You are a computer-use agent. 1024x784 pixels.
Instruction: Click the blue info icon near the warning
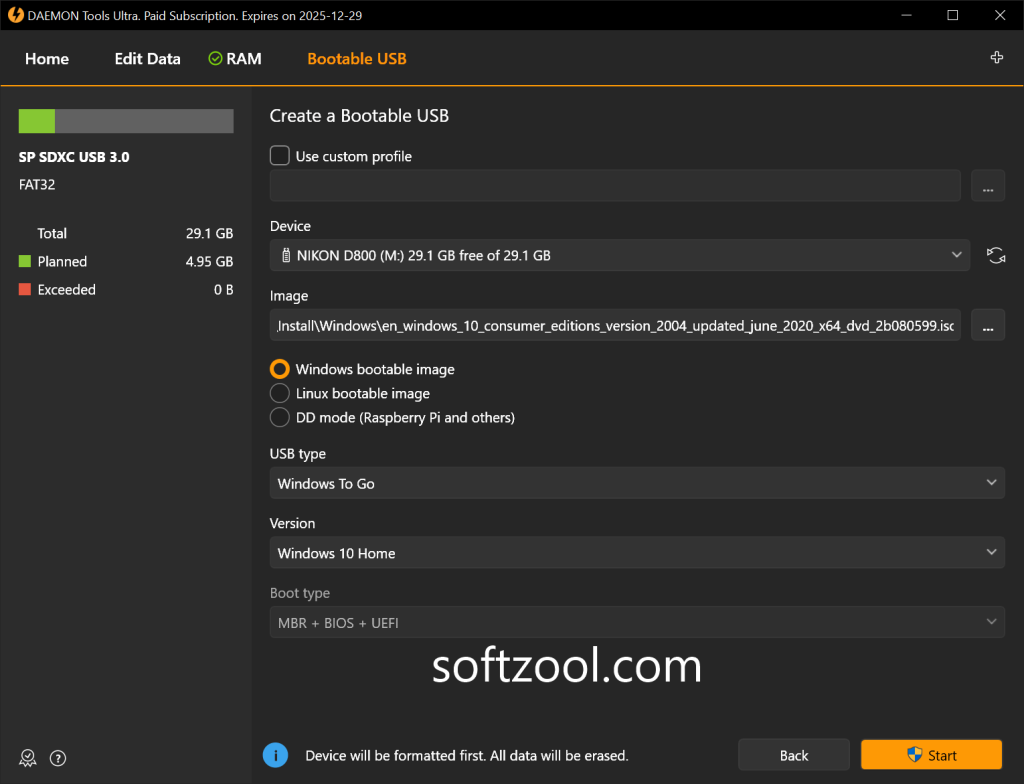(x=275, y=754)
